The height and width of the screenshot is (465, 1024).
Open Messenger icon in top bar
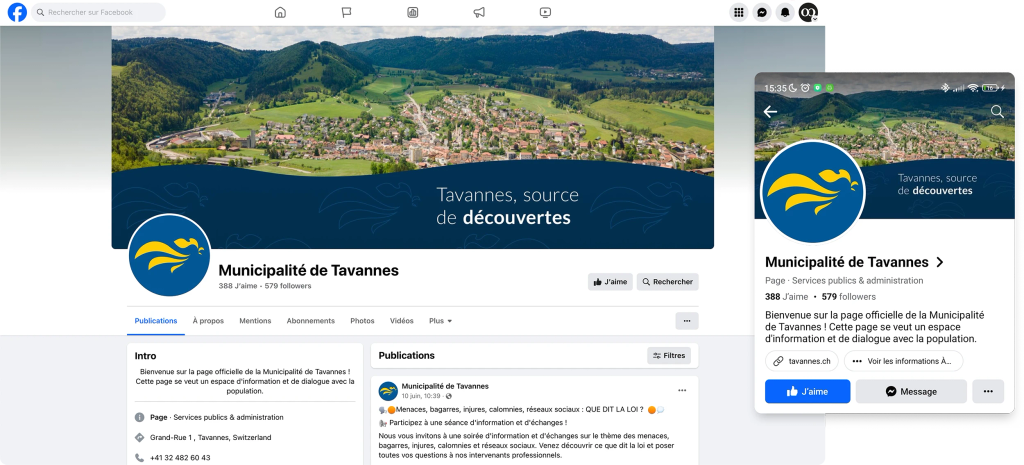[x=761, y=12]
